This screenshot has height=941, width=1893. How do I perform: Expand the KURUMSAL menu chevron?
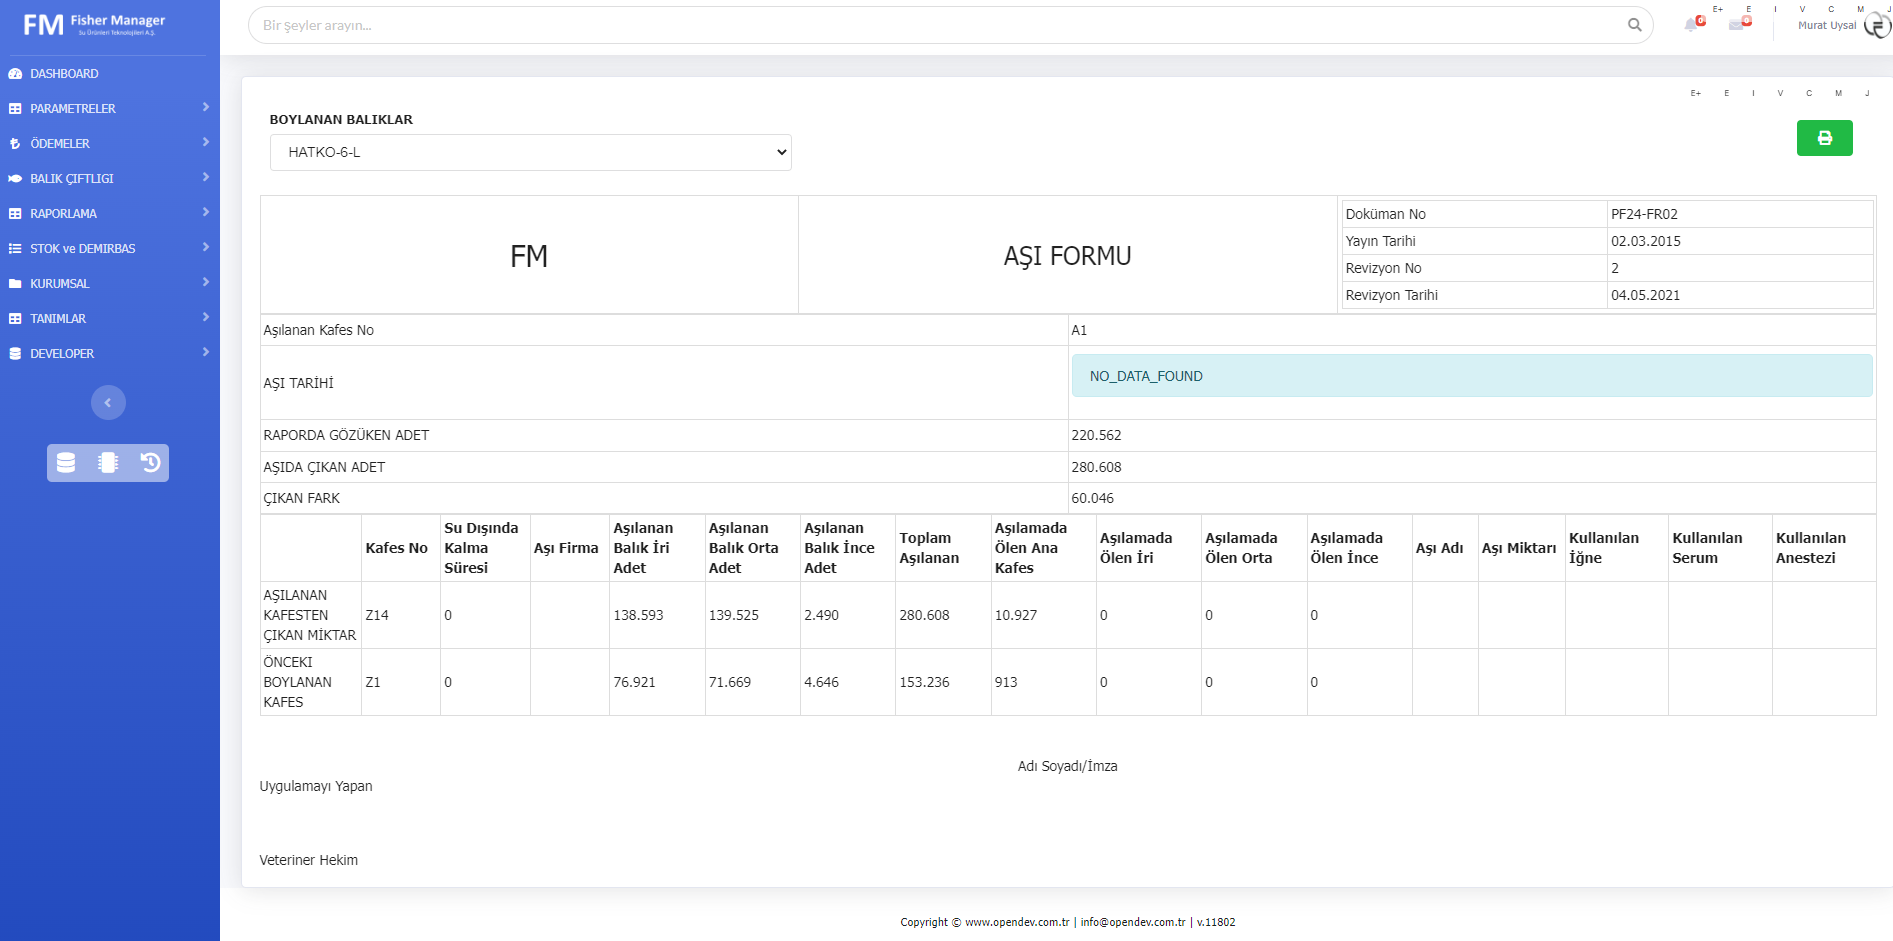[206, 282]
